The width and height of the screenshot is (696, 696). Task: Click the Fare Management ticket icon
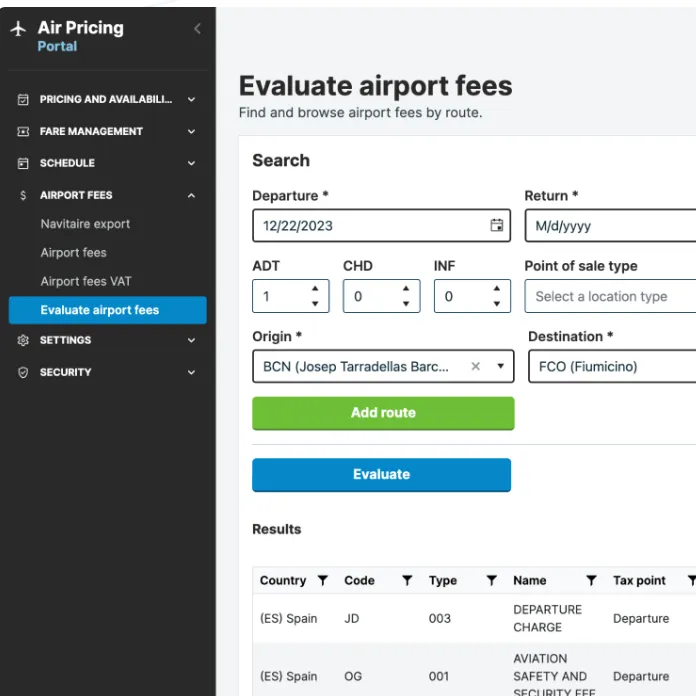click(x=23, y=131)
